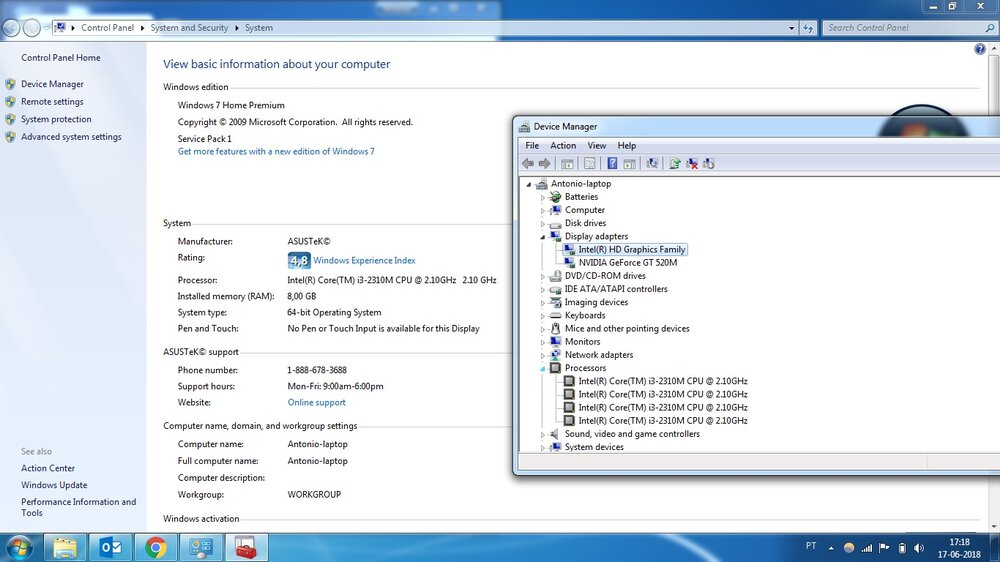1000x562 pixels.
Task: Collapse the Processors node in device tree
Action: (543, 368)
